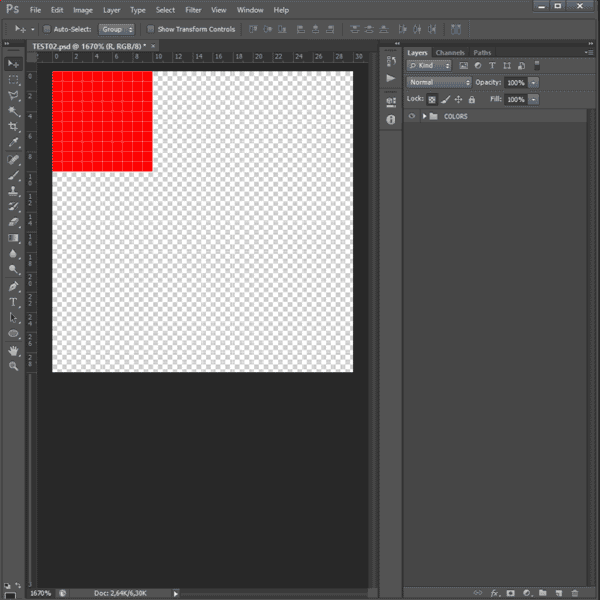Viewport: 600px width, 600px height.
Task: Select the Magic Wand tool
Action: click(13, 111)
